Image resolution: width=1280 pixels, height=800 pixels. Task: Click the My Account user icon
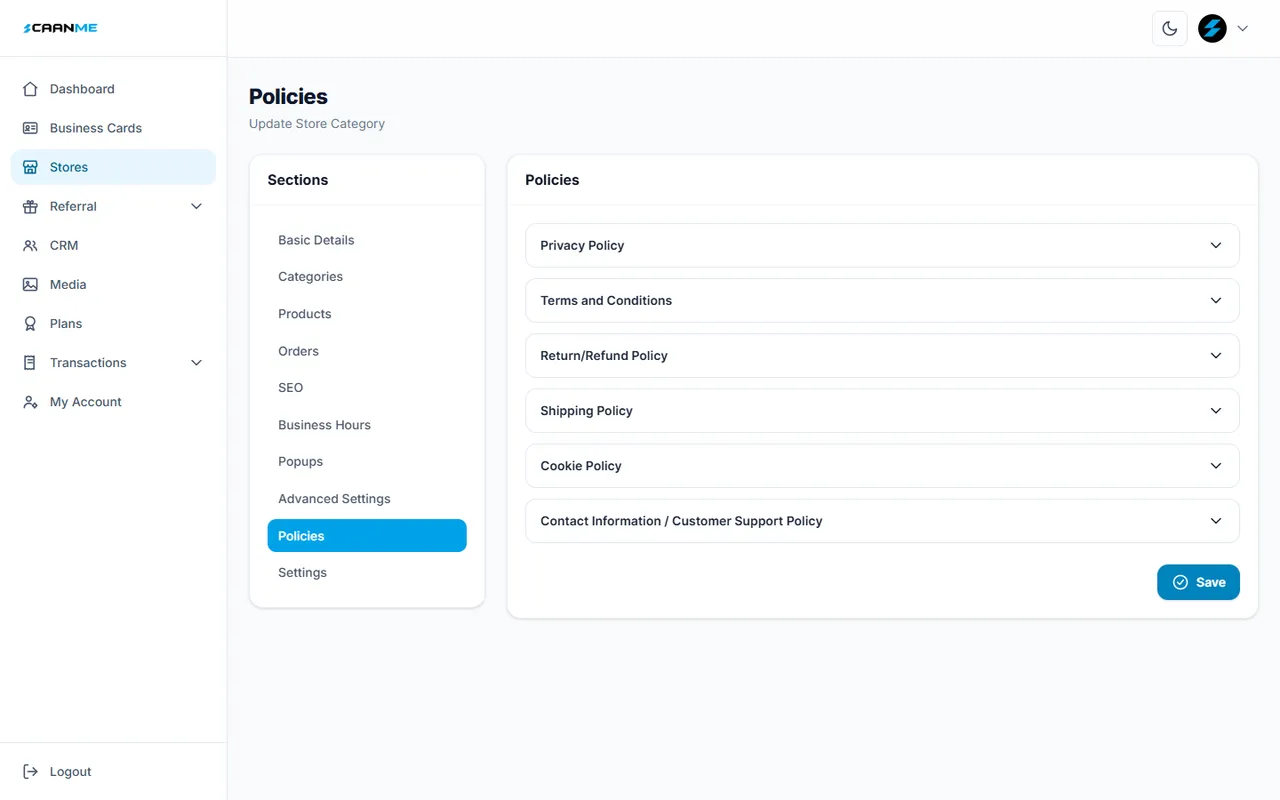click(x=30, y=401)
